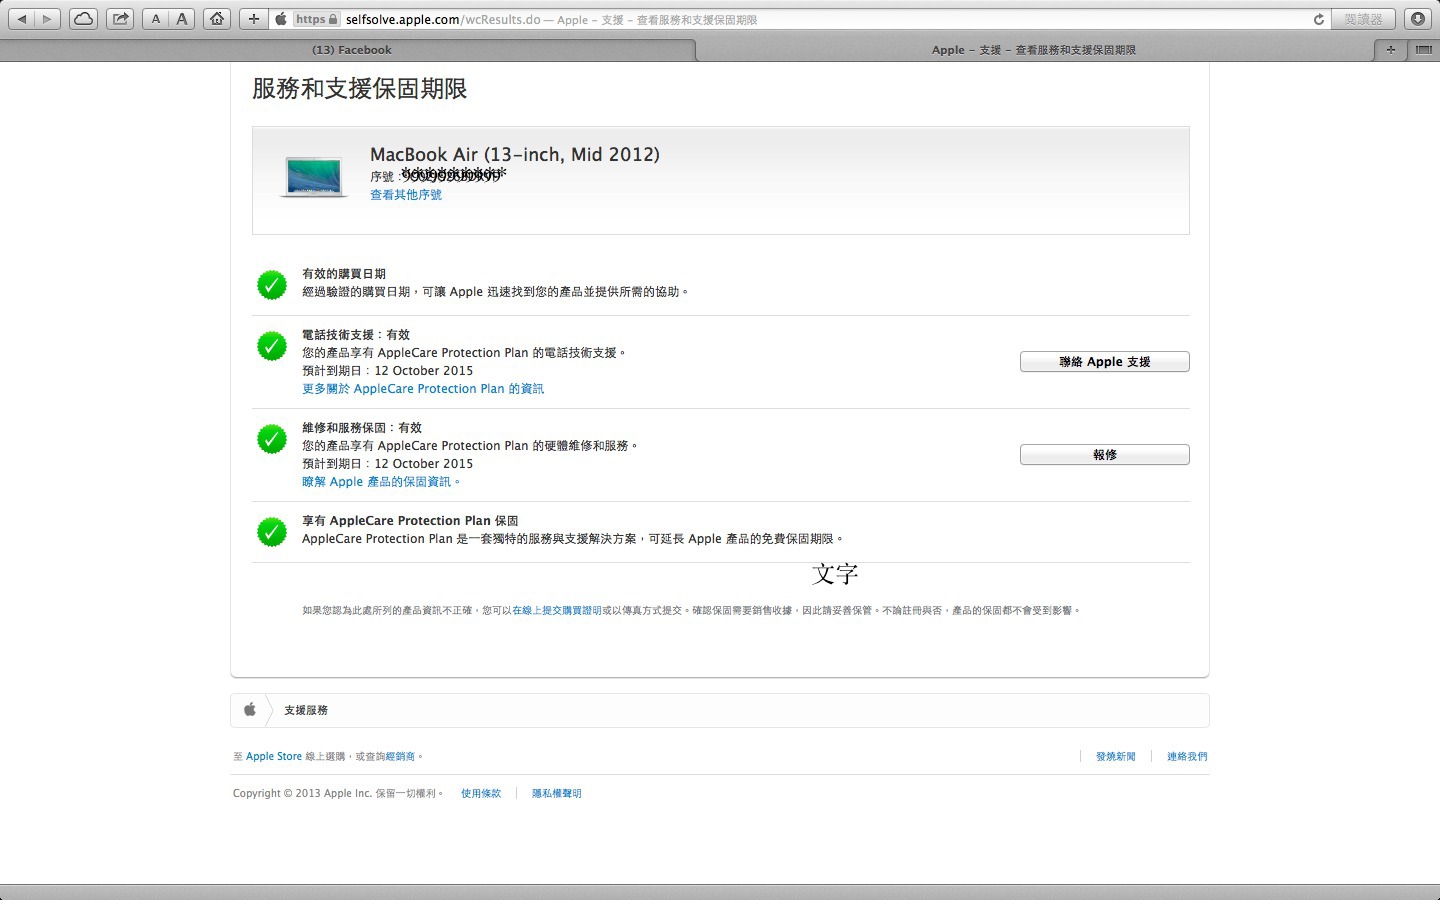This screenshot has height=900, width=1440.
Task: Switch to the (13) Facebook tab
Action: point(351,50)
